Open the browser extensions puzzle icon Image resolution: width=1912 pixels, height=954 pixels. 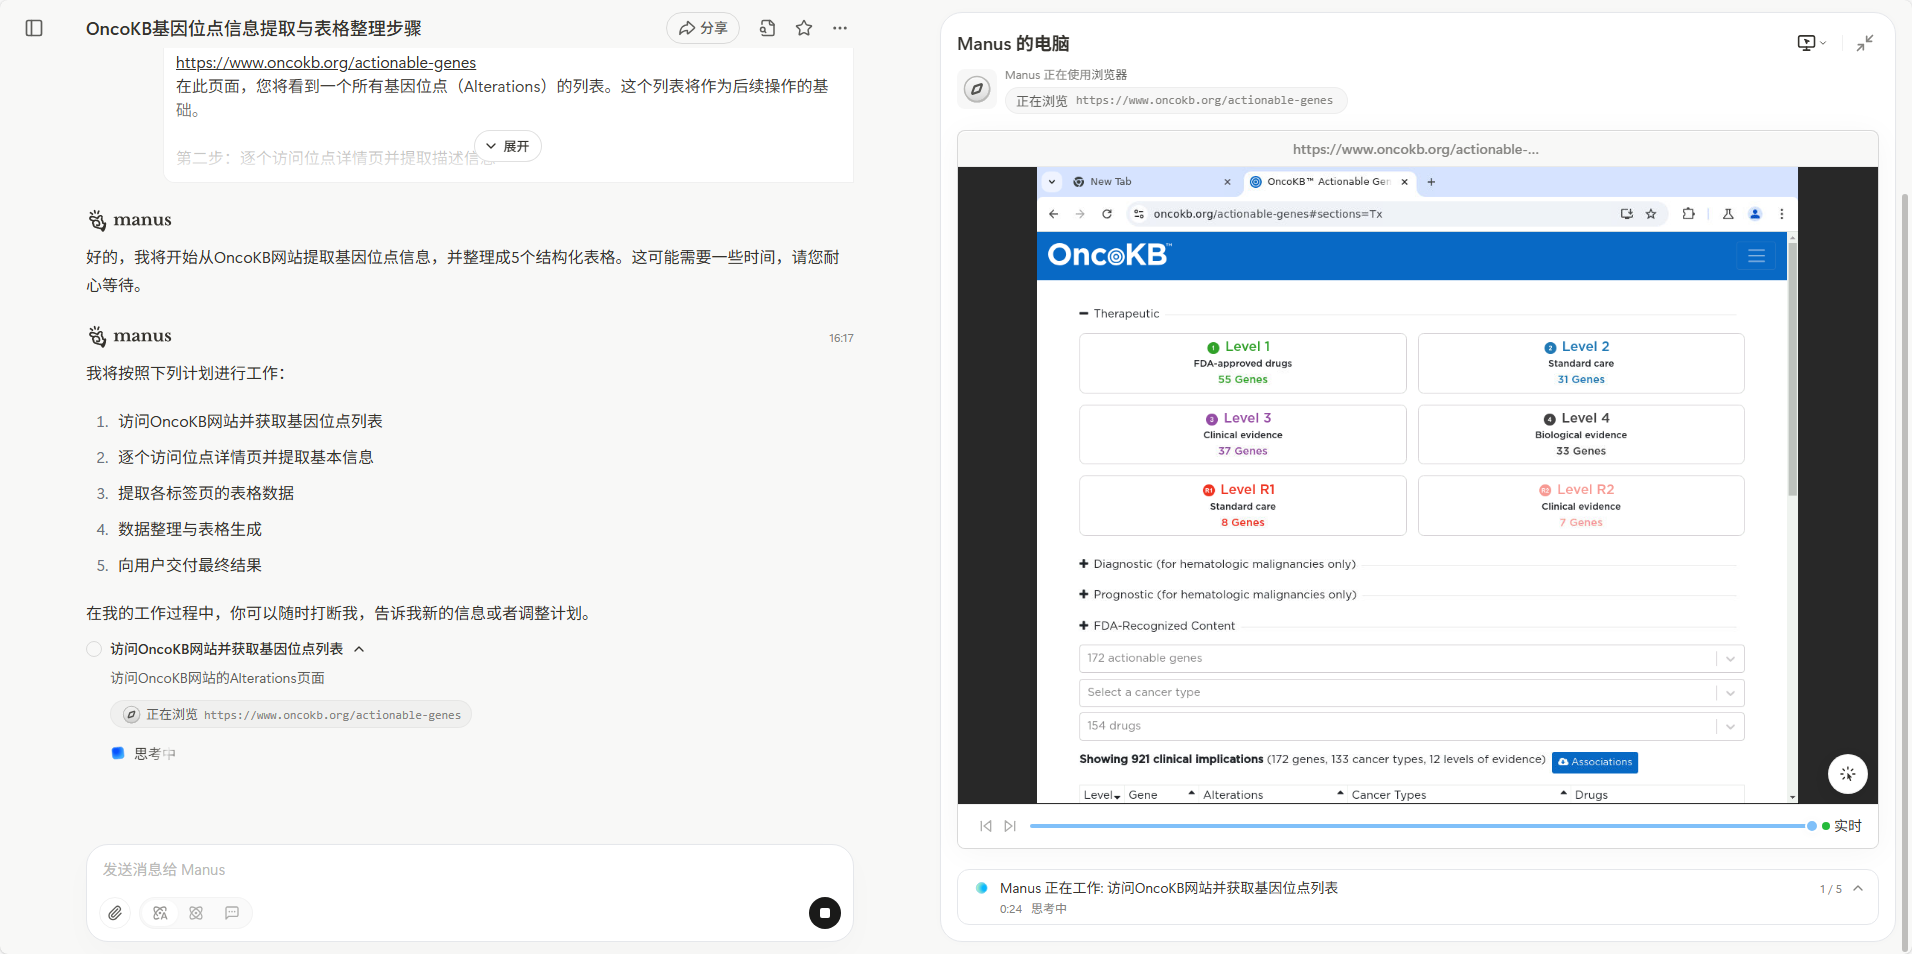[1689, 214]
